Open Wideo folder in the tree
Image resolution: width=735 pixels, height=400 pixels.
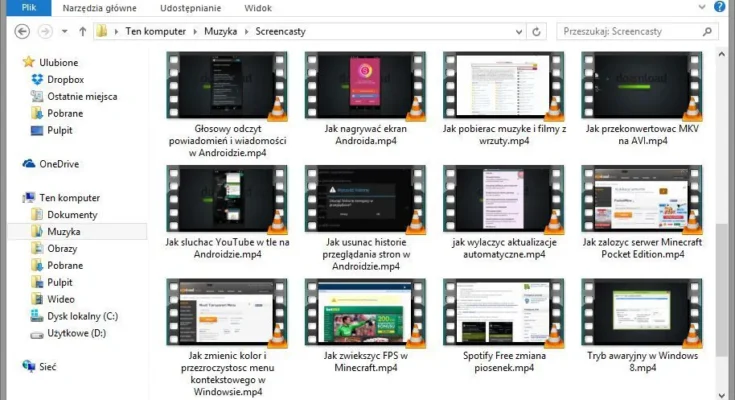[x=60, y=299]
